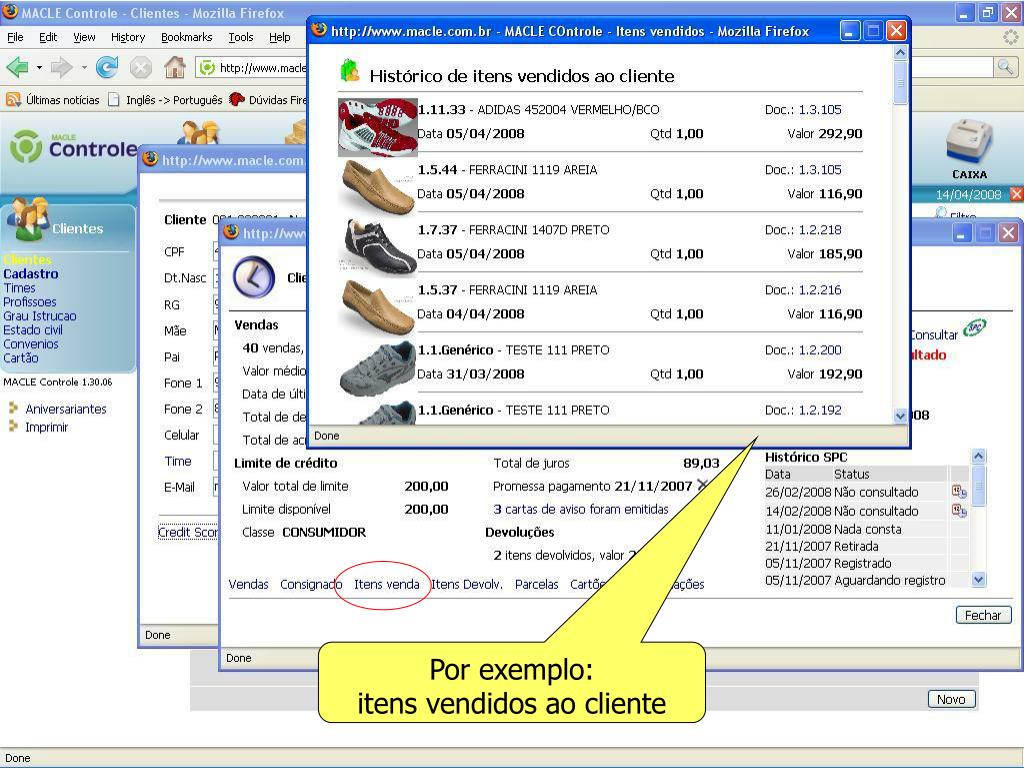Open the shoe thumbnail for item 1.5.44
Viewport: 1024px width, 768px height.
(377, 187)
